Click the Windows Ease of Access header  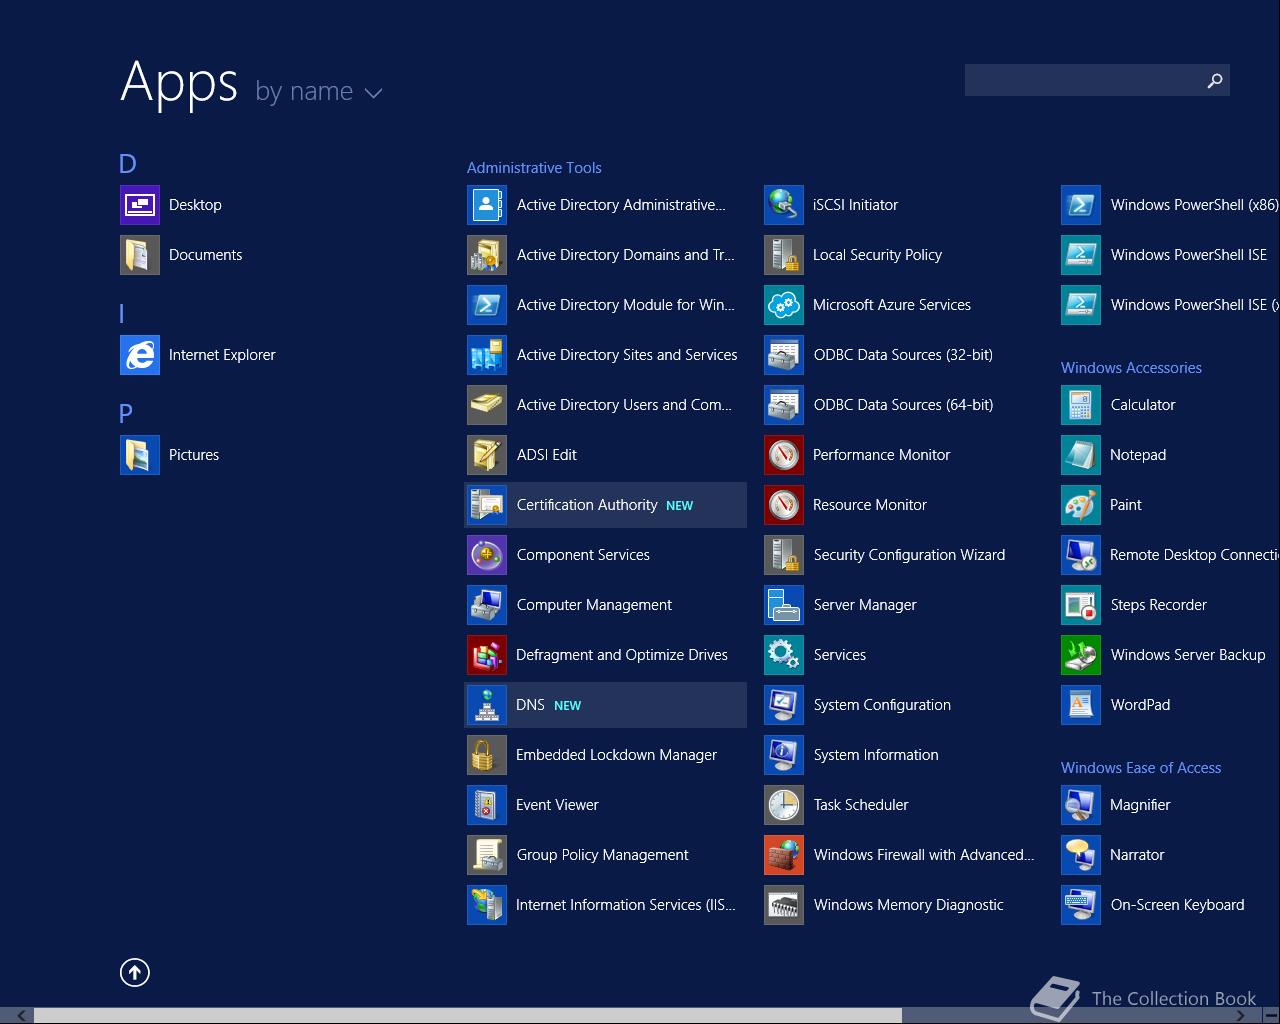pos(1141,768)
